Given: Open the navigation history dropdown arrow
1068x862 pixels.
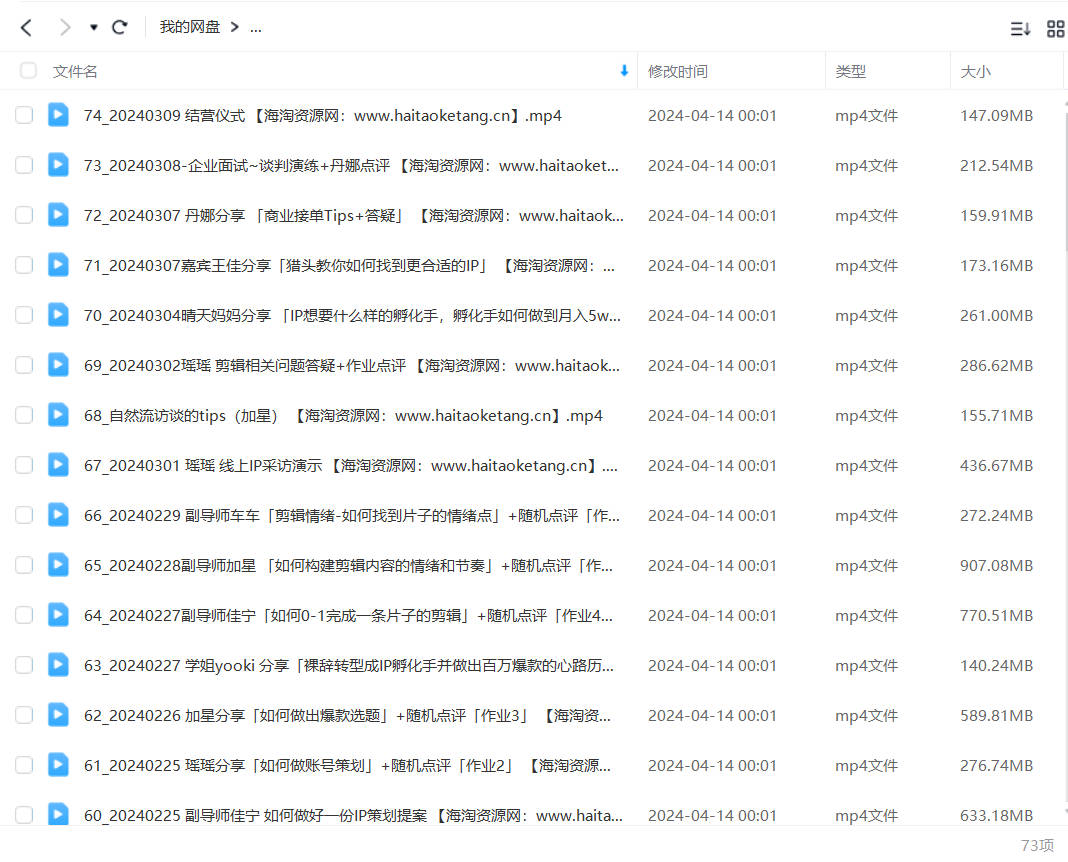Looking at the screenshot, I should click(93, 27).
